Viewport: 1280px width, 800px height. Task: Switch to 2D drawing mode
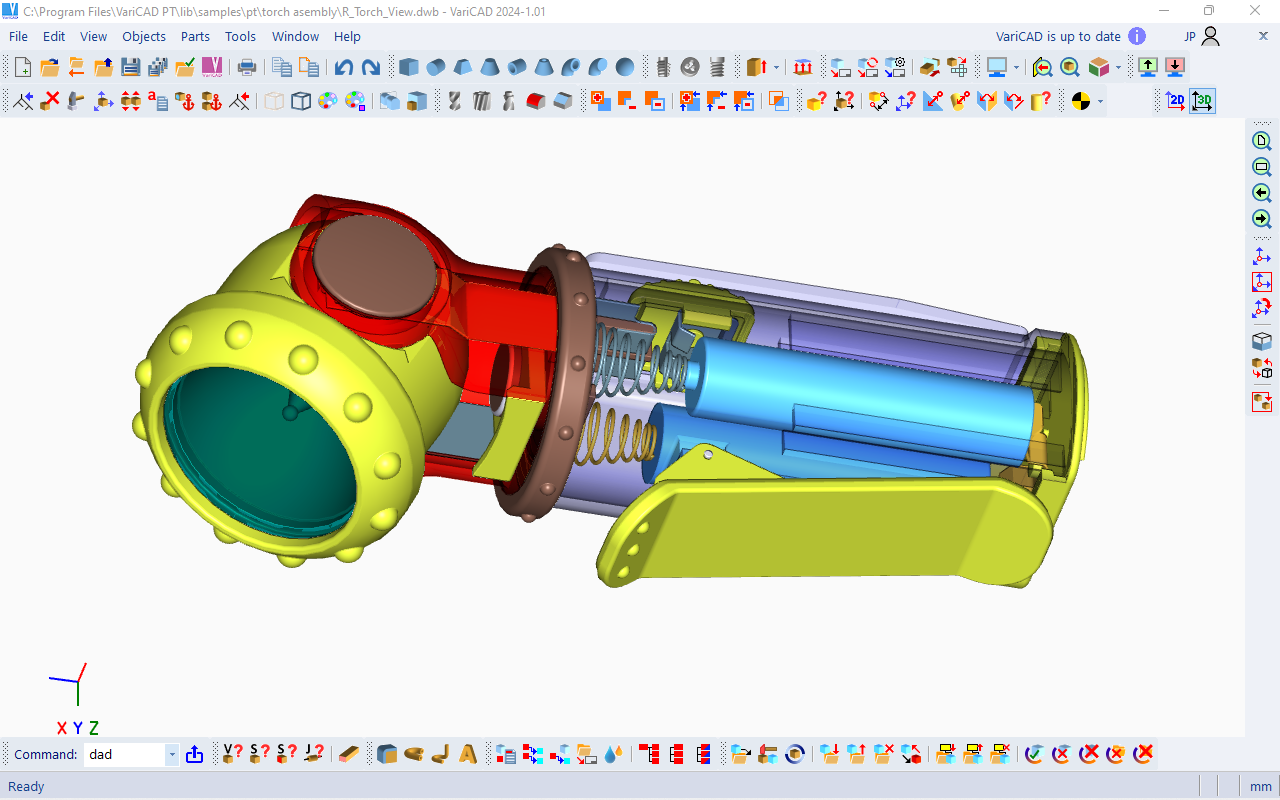click(x=1175, y=101)
